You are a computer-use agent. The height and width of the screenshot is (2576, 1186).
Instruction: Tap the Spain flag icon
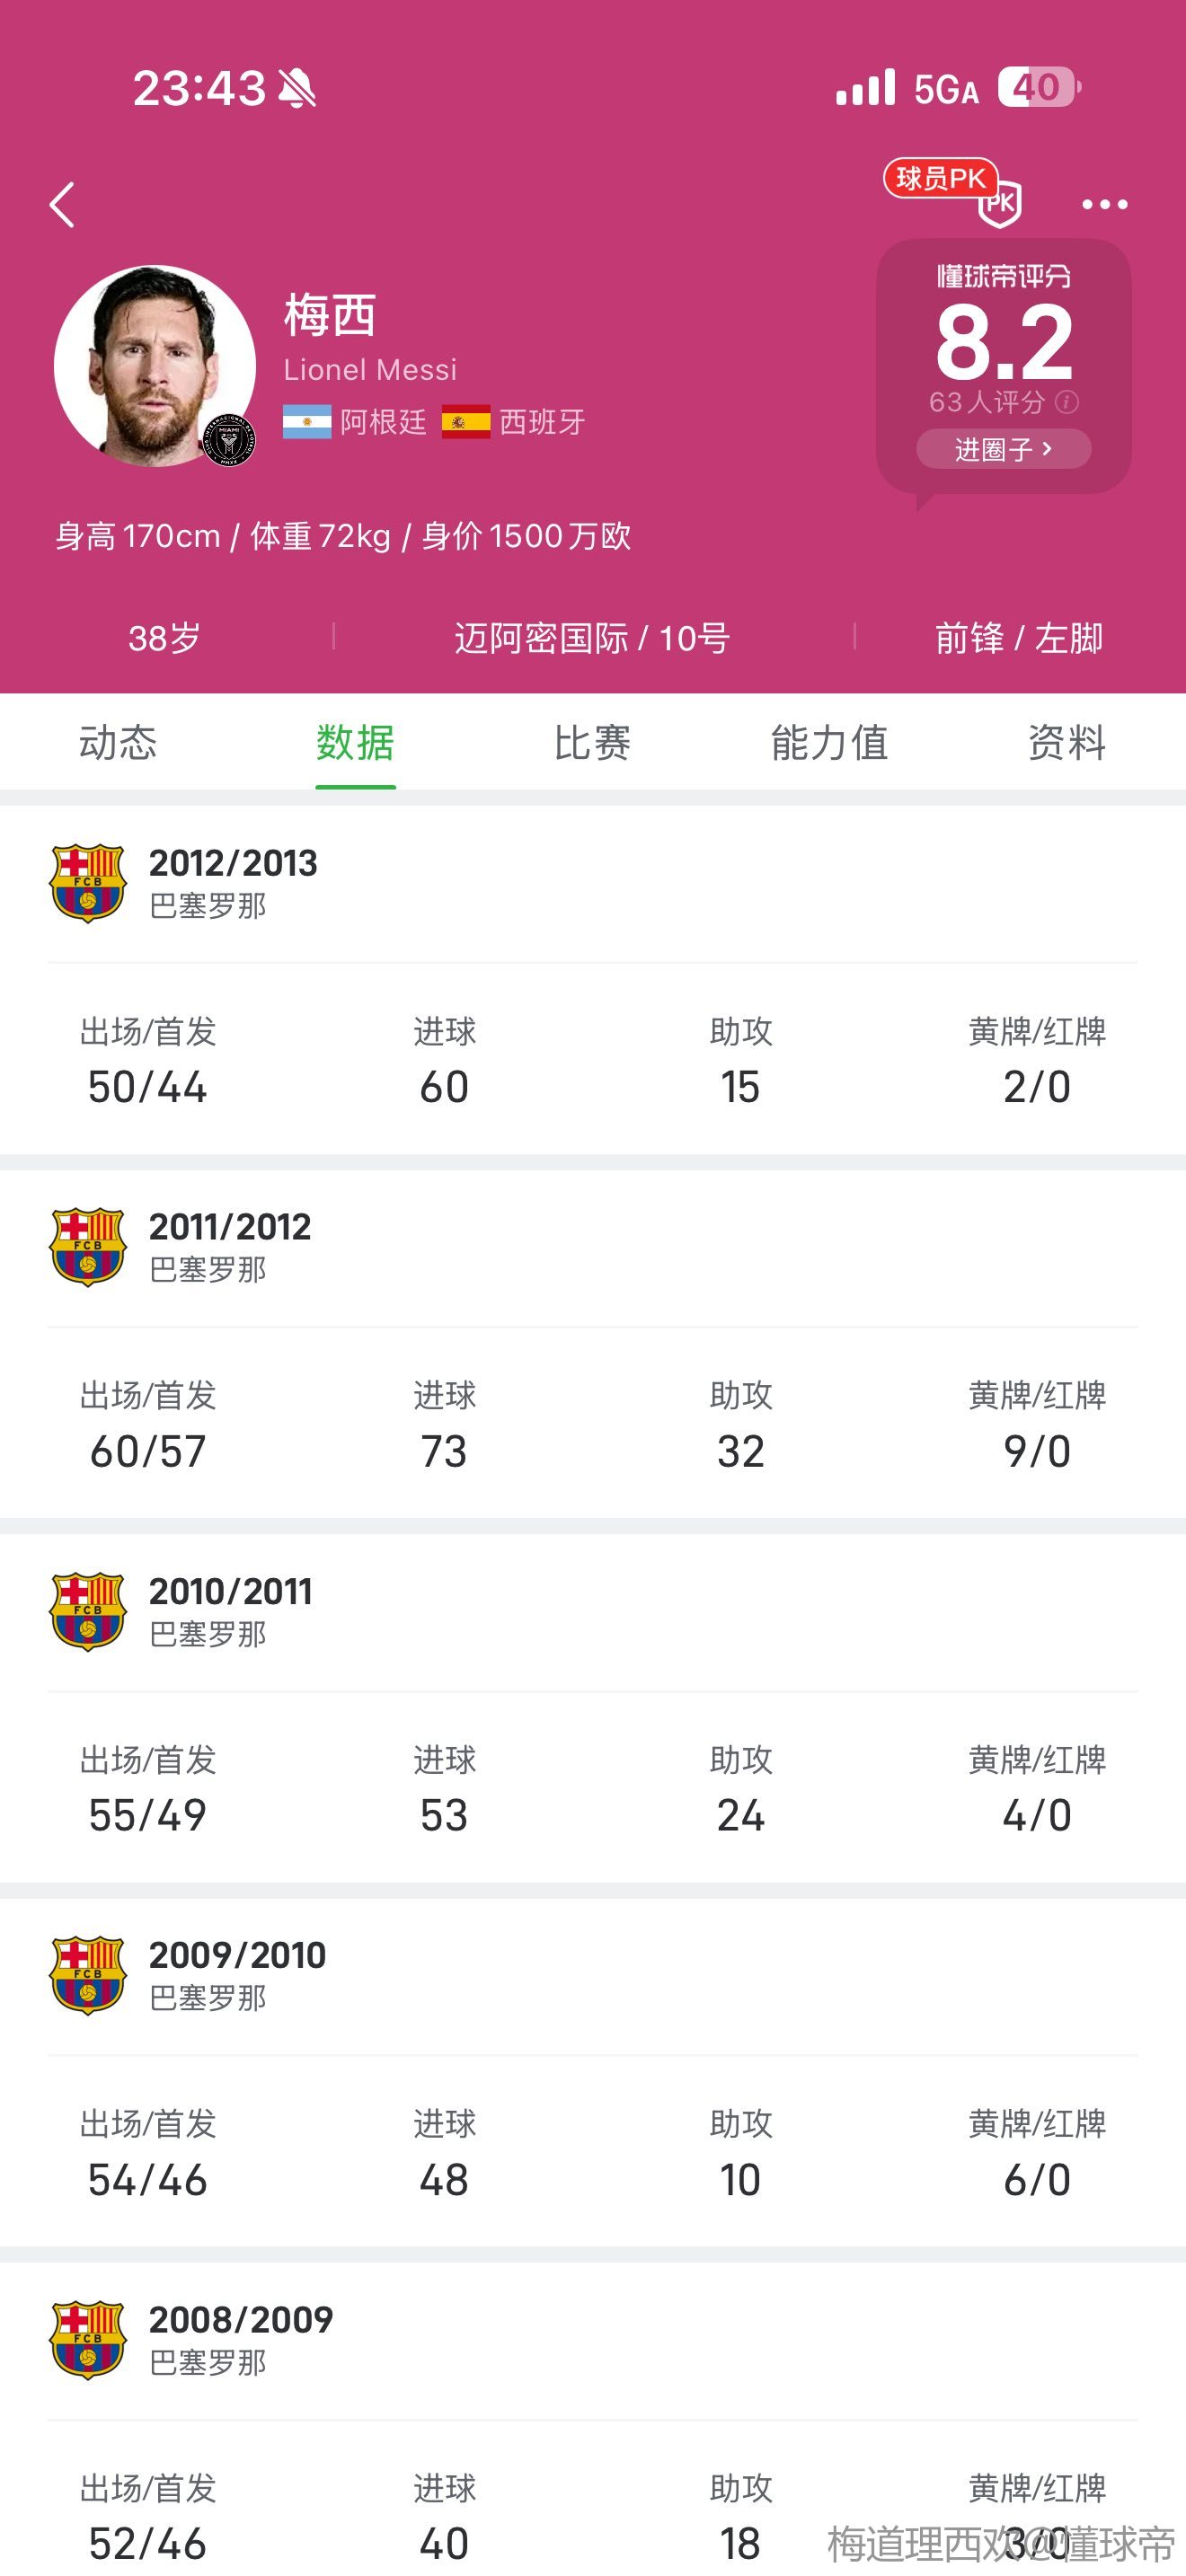pos(466,422)
